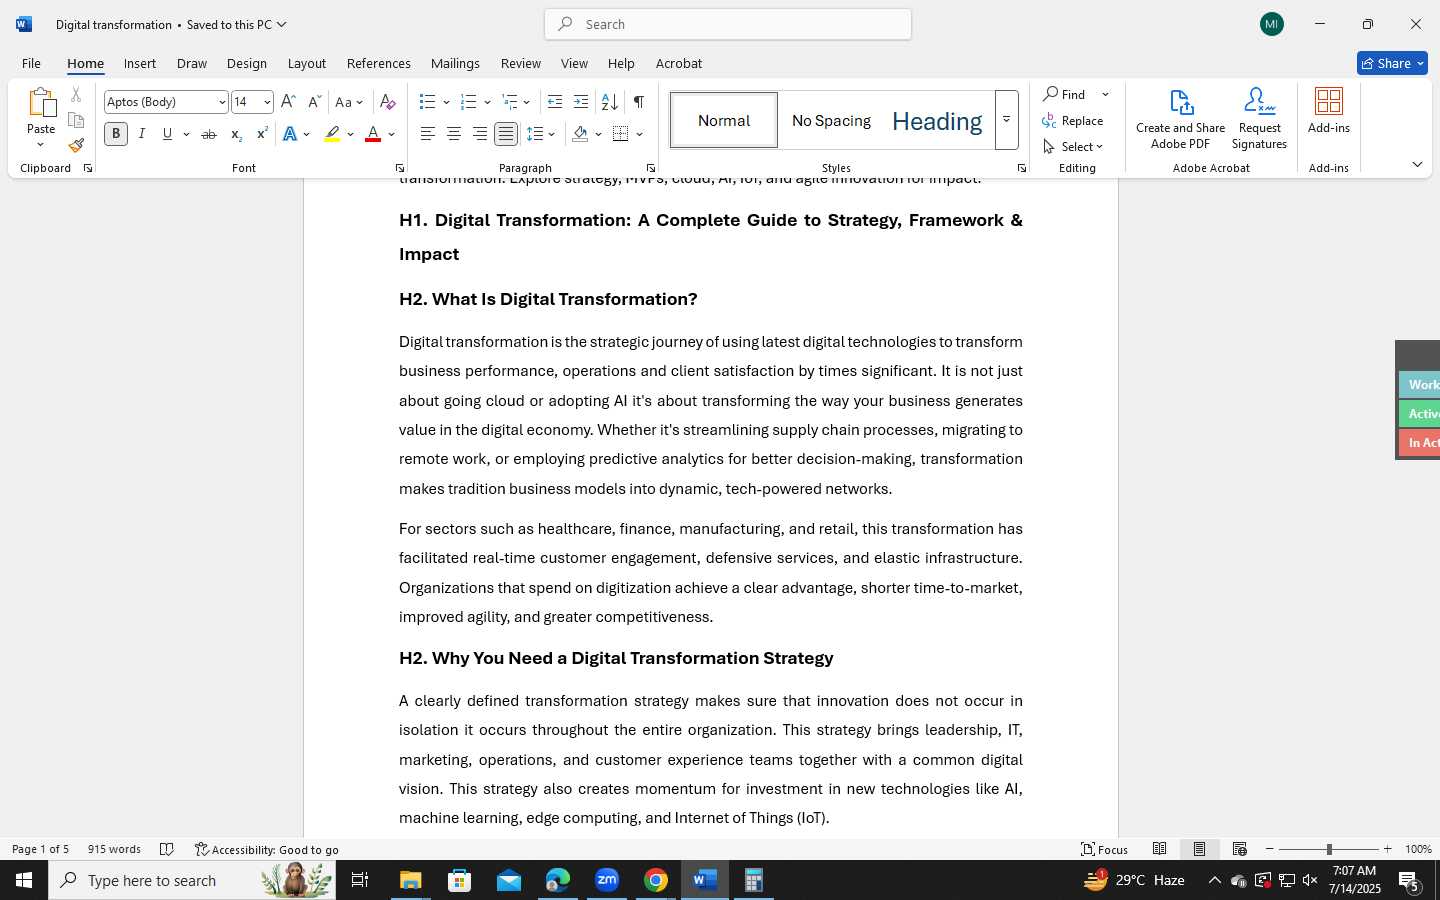Open the font size dropdown
This screenshot has width=1440, height=900.
click(267, 102)
